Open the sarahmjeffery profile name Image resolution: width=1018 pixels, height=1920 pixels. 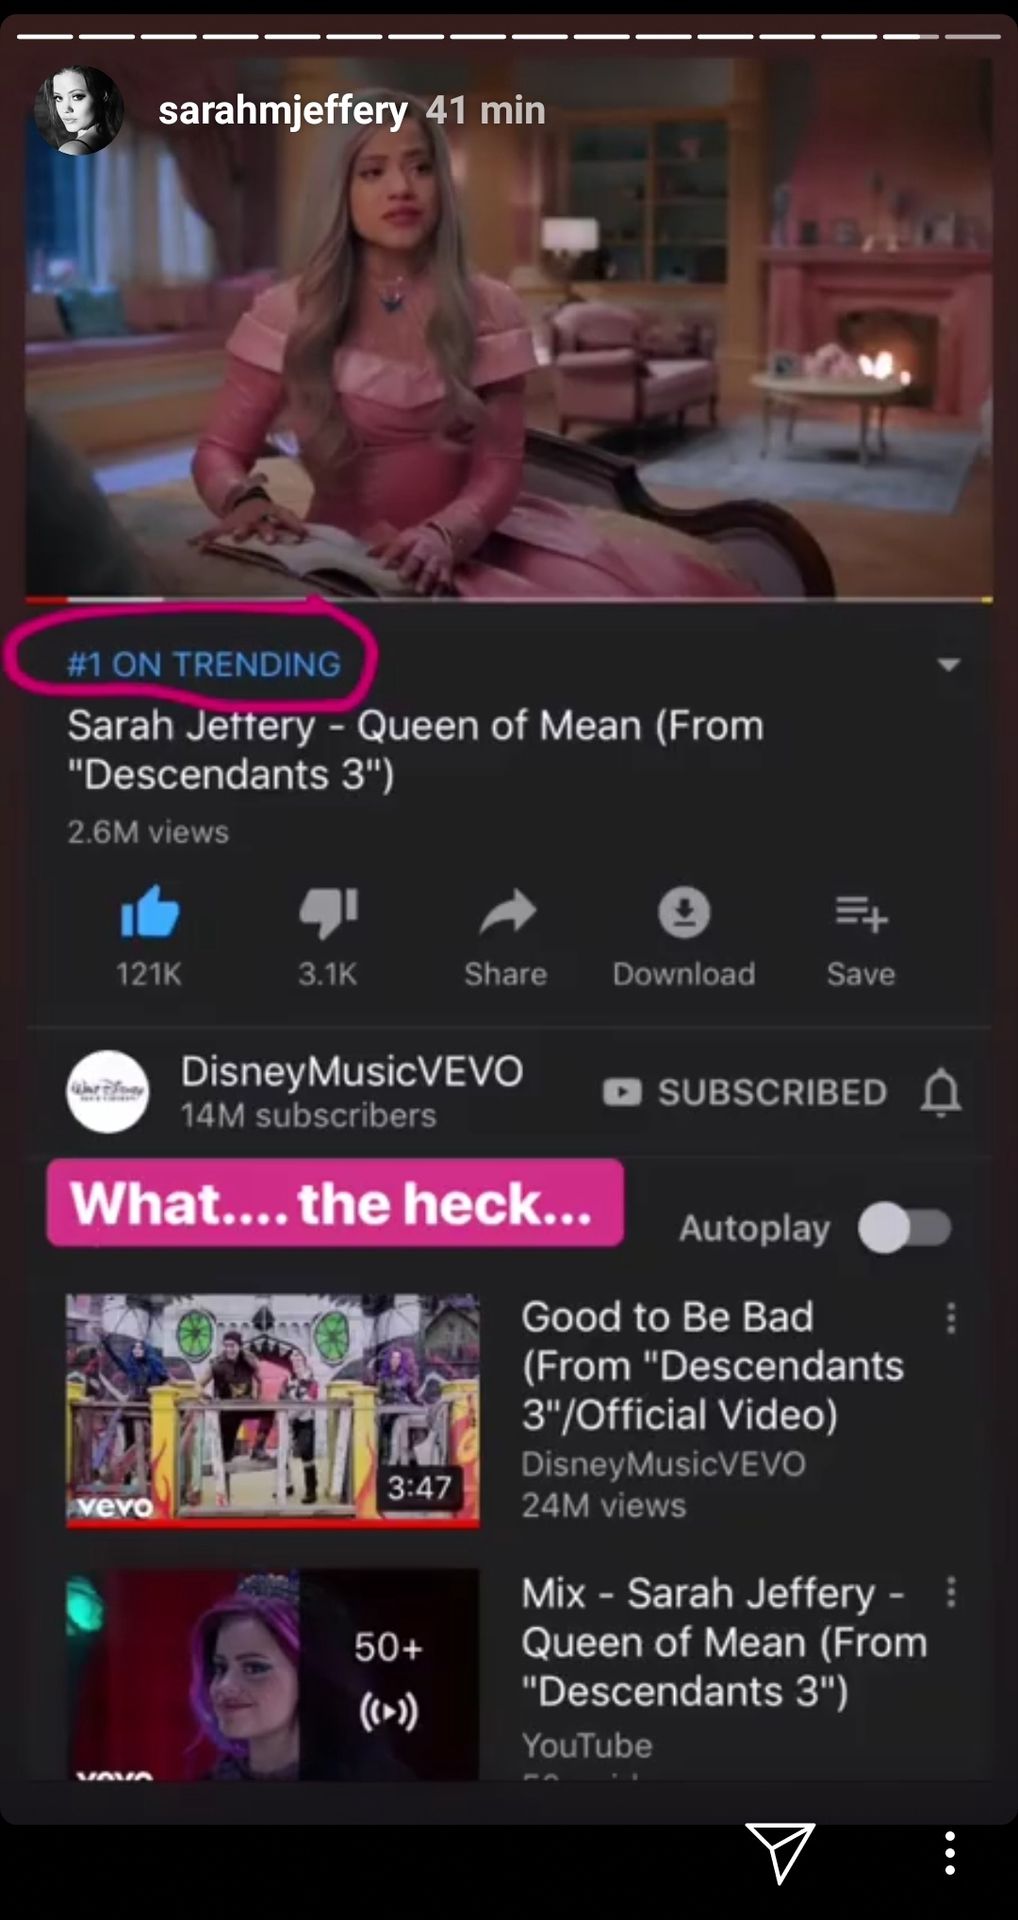(x=283, y=110)
